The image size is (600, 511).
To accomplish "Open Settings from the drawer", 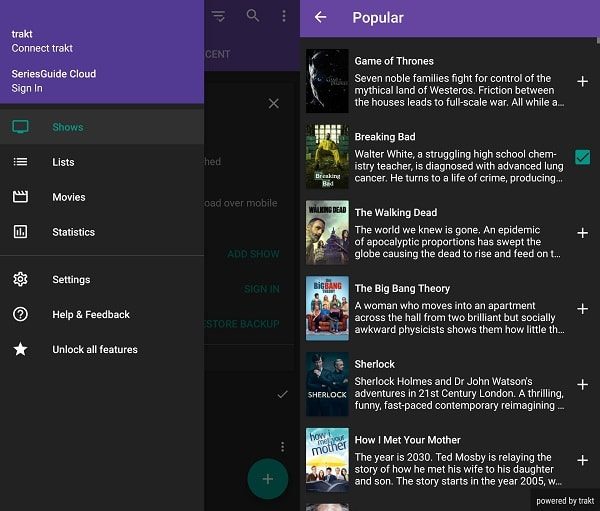I will pos(102,279).
